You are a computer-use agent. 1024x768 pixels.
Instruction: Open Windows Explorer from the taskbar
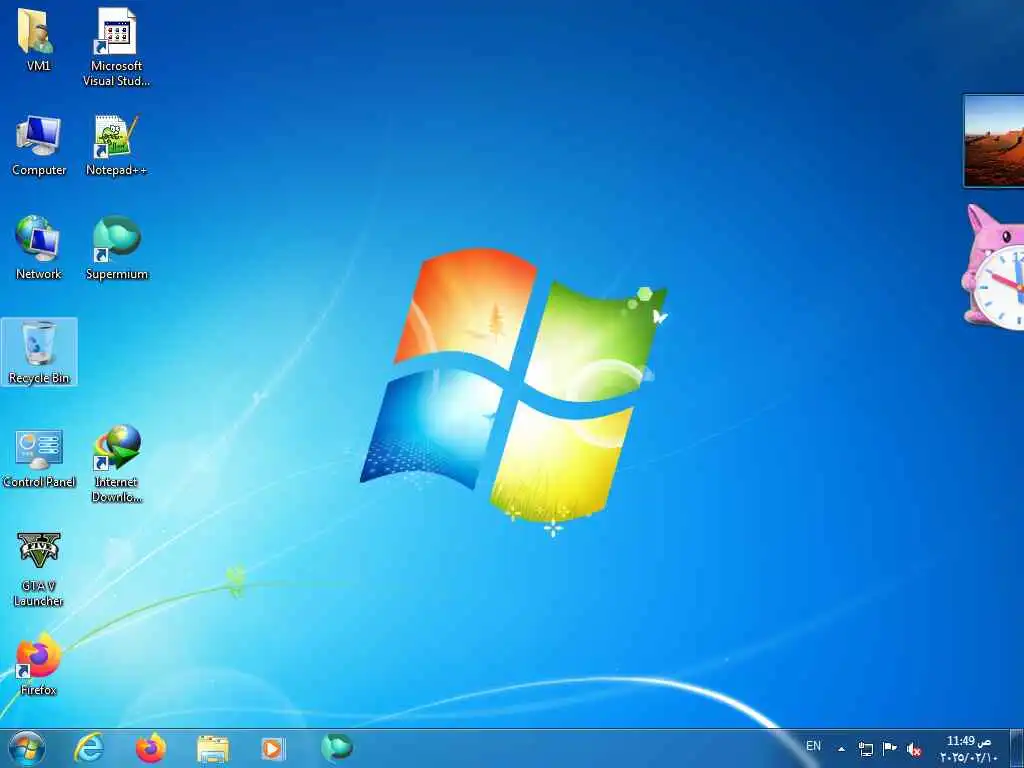point(212,748)
